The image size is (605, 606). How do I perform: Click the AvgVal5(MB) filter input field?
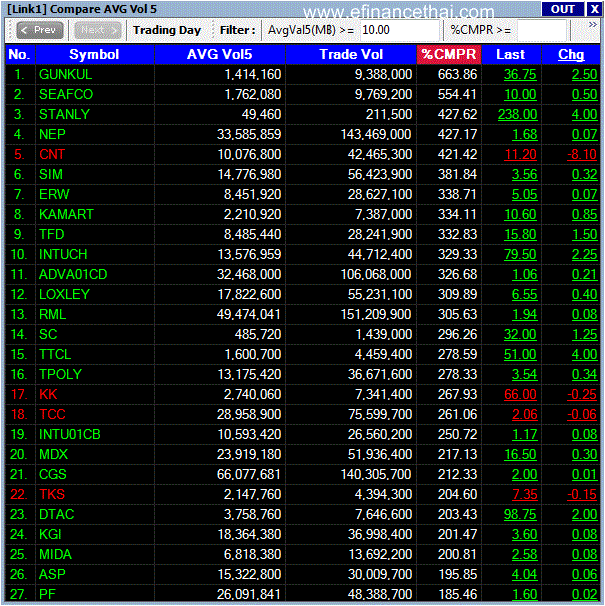pyautogui.click(x=399, y=30)
